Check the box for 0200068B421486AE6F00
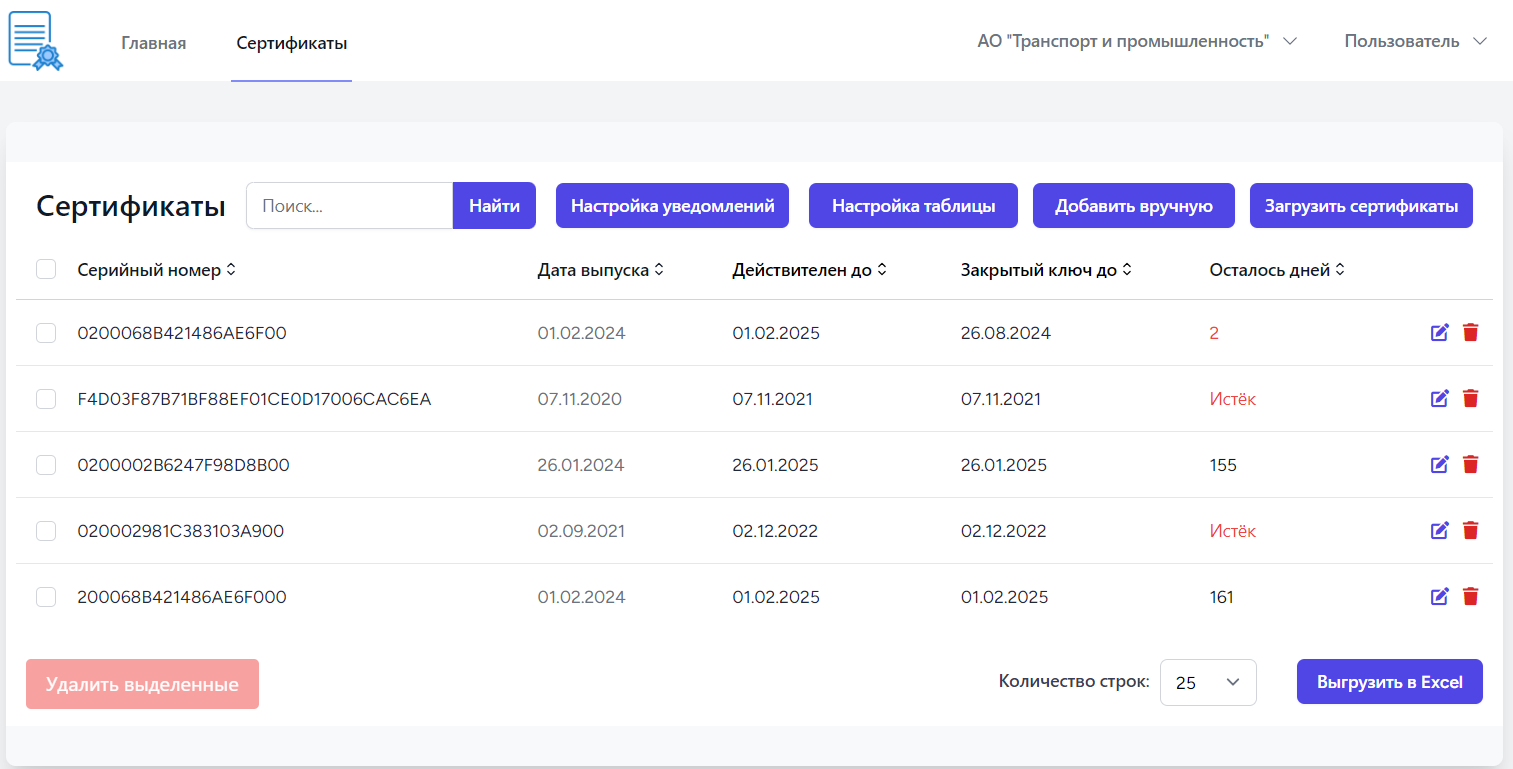 pyautogui.click(x=46, y=333)
